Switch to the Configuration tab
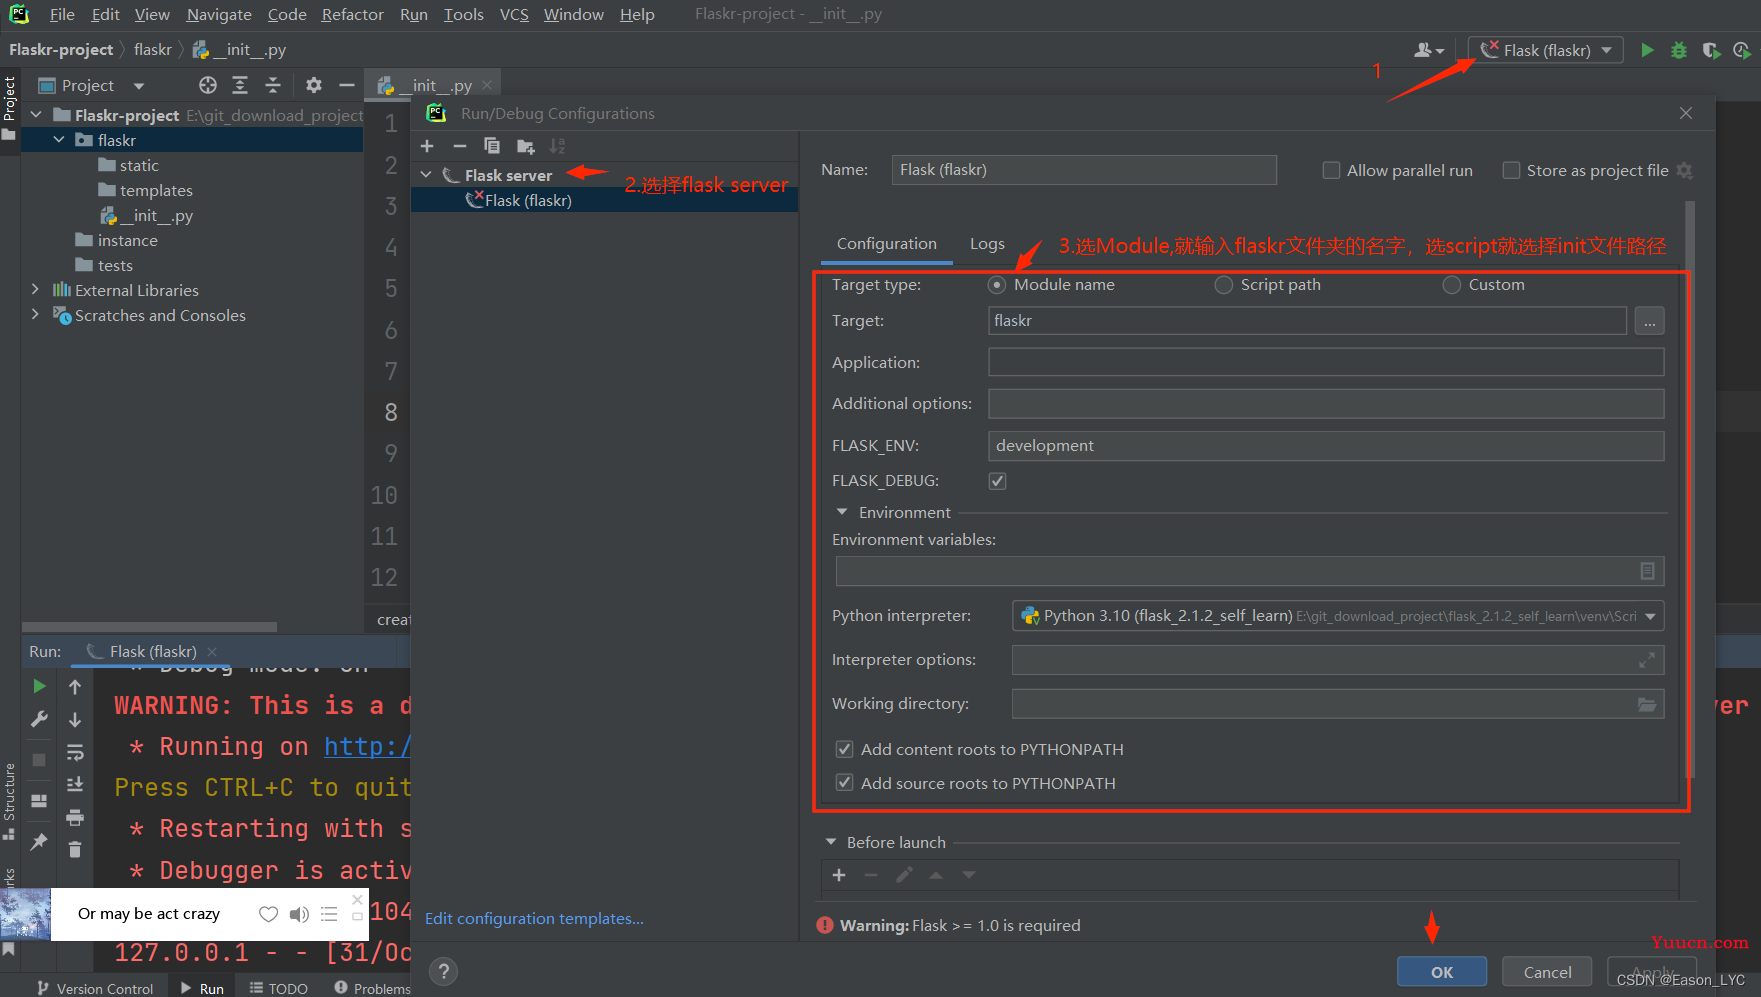 coord(886,244)
